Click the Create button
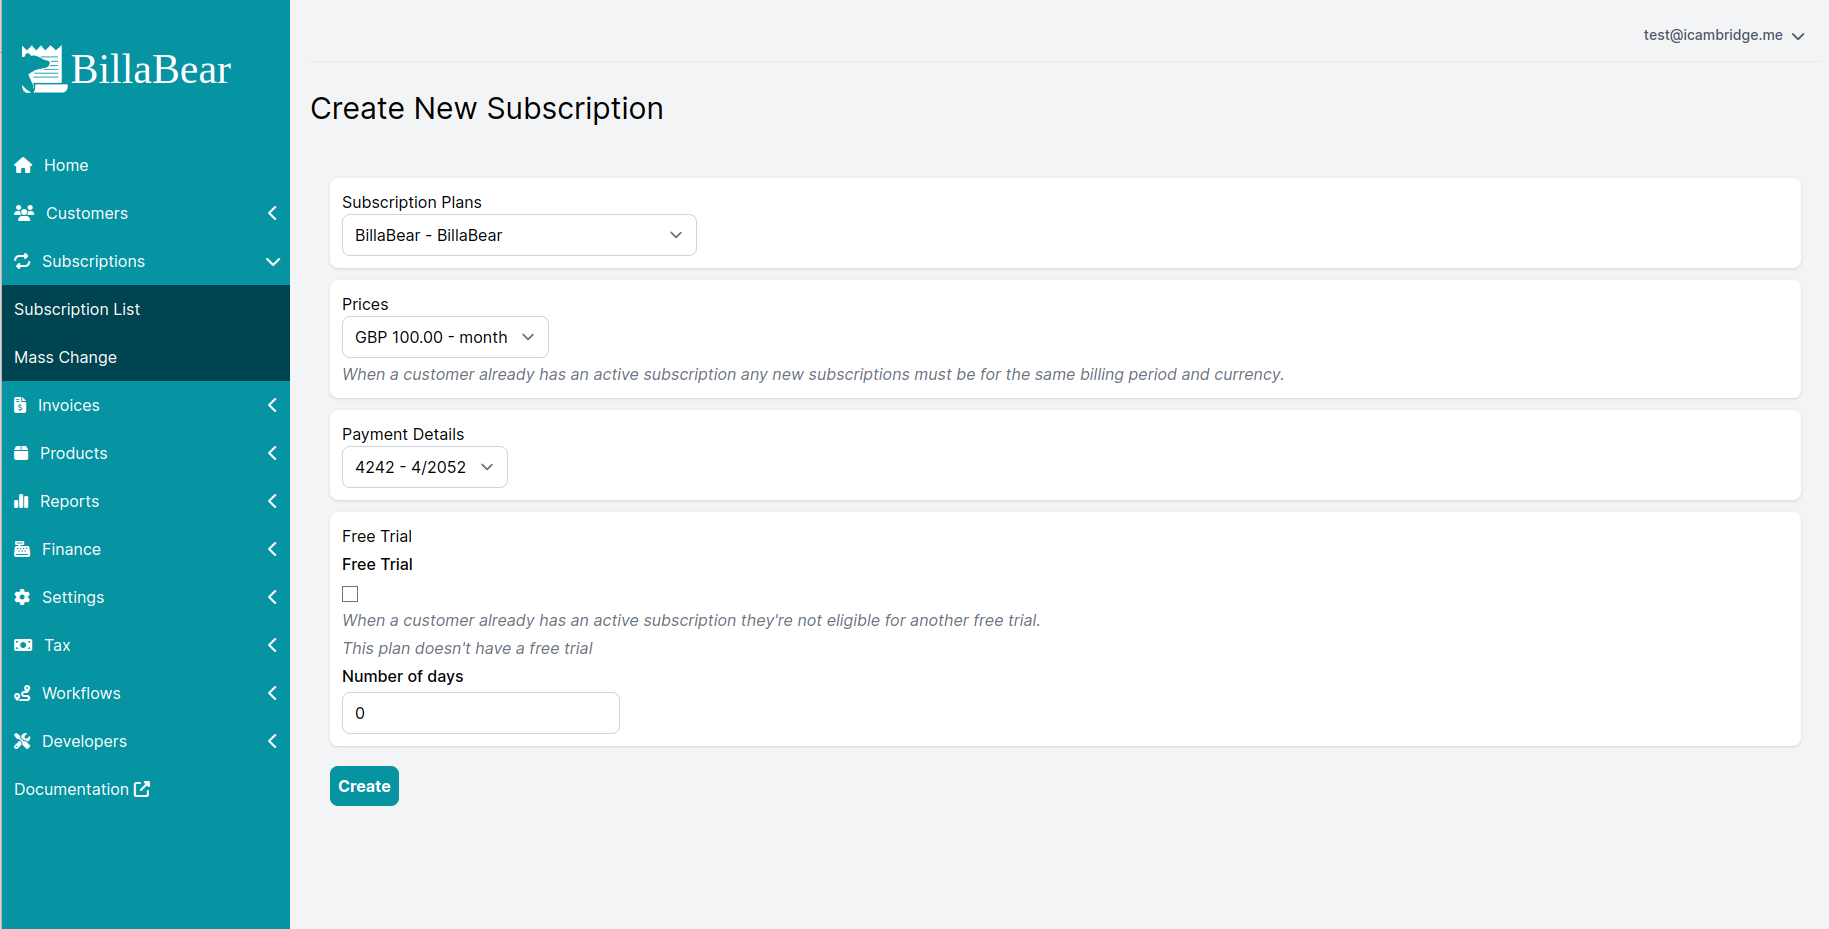This screenshot has width=1829, height=929. pos(364,786)
